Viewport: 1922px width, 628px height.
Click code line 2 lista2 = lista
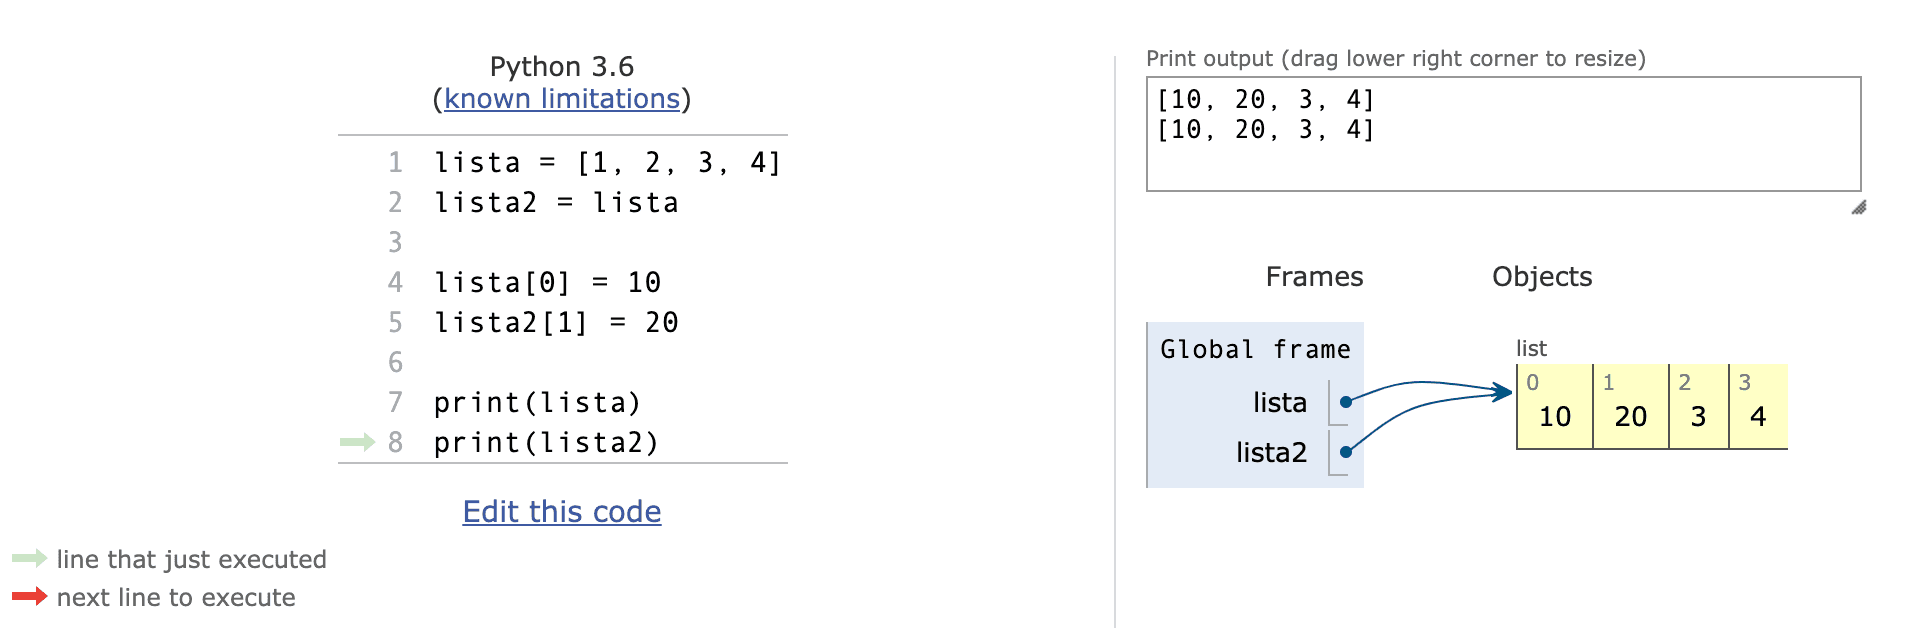(556, 203)
